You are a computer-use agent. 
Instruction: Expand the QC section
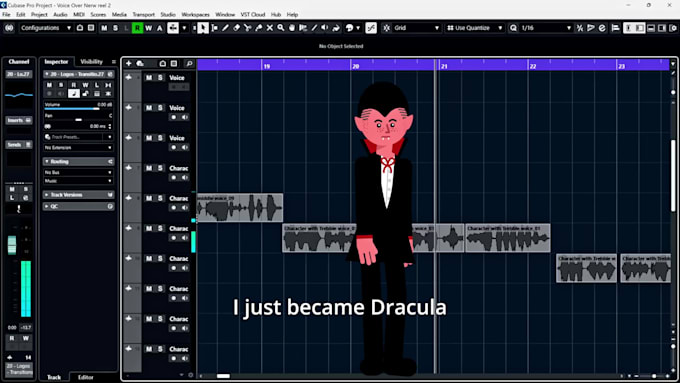click(78, 206)
